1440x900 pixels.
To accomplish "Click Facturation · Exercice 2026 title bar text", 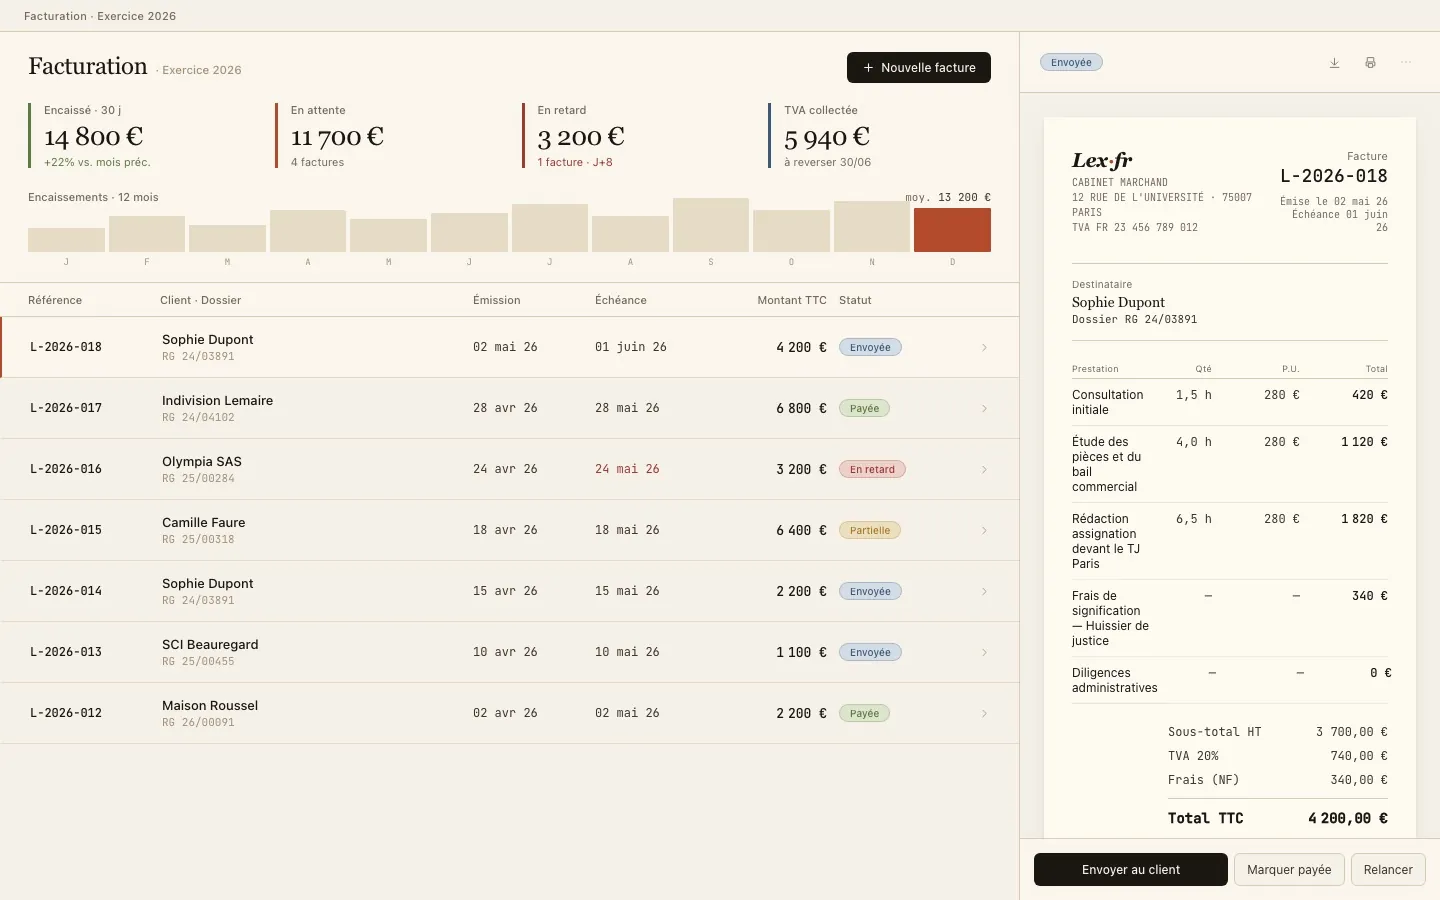I will 100,16.
